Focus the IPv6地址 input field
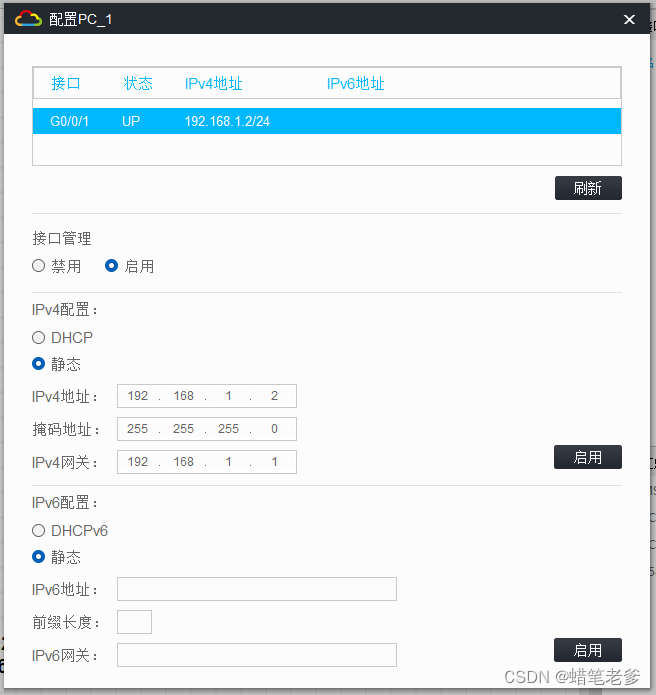This screenshot has height=695, width=656. coord(257,589)
